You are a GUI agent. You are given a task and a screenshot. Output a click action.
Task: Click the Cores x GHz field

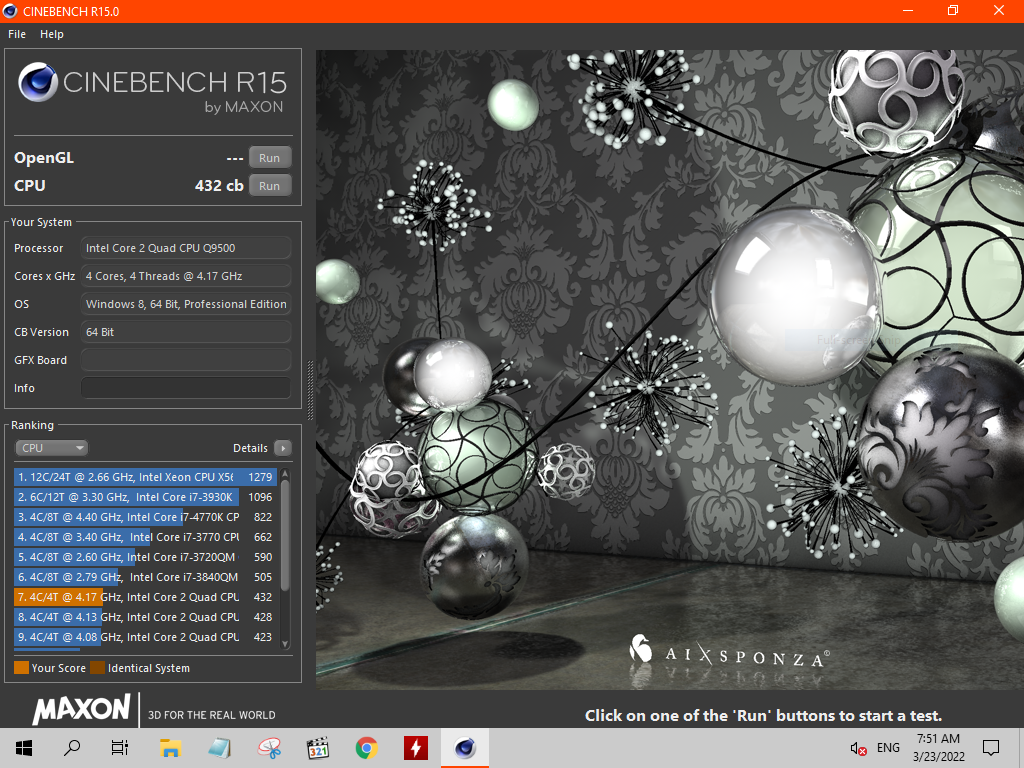(x=186, y=276)
